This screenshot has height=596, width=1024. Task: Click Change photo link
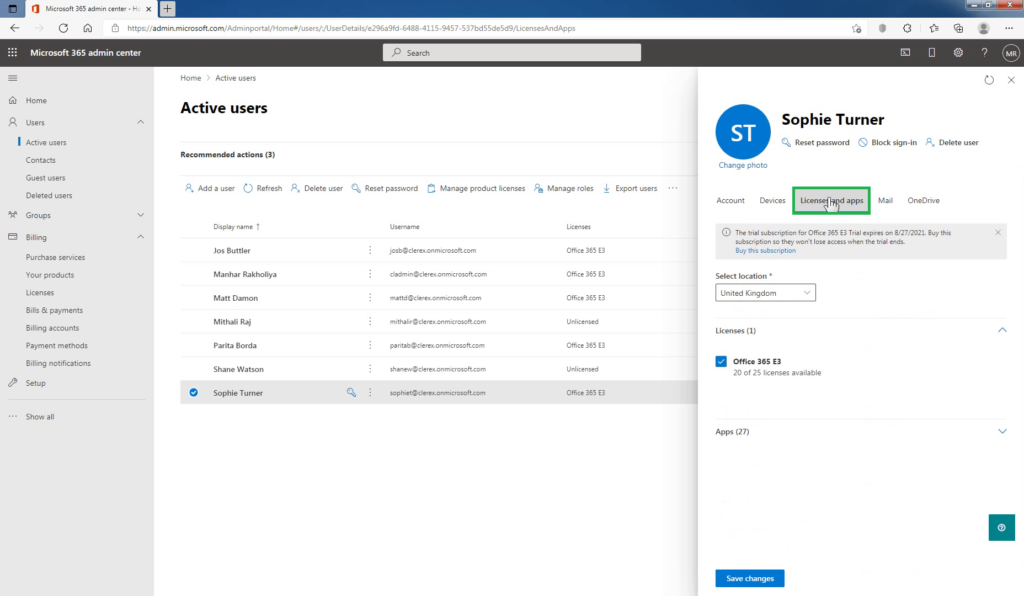tap(743, 165)
